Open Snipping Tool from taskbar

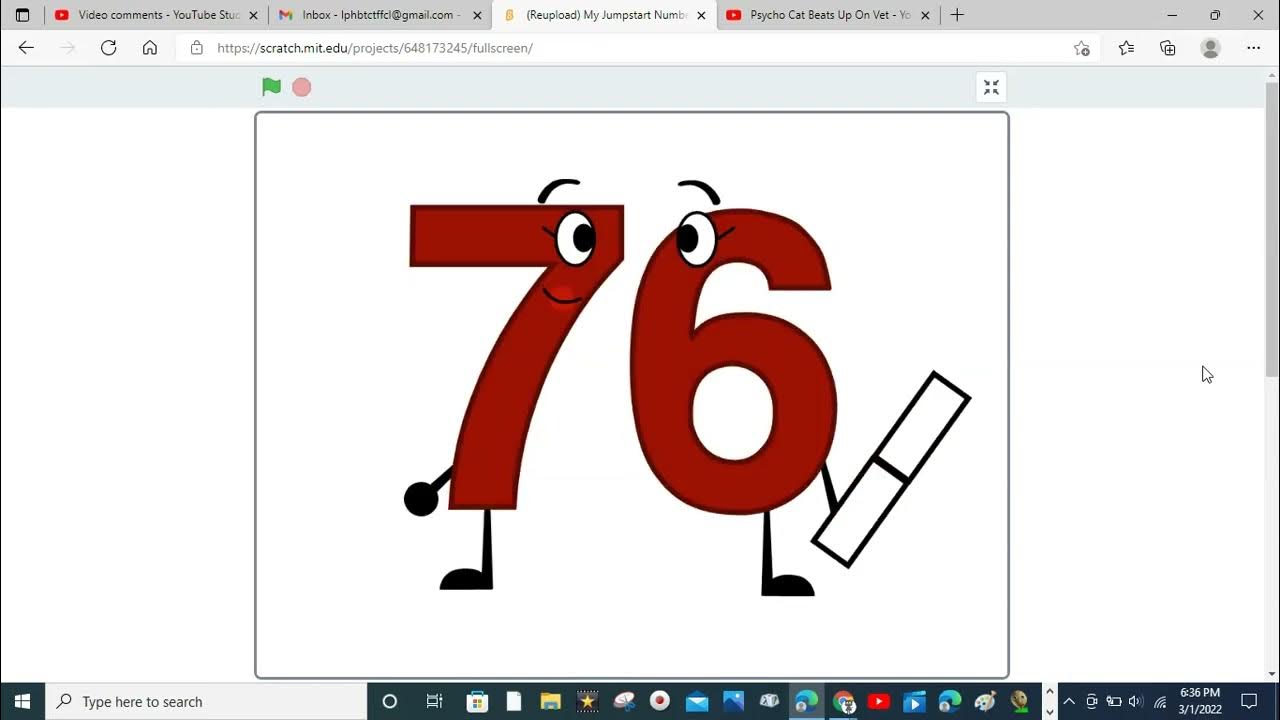coord(624,701)
